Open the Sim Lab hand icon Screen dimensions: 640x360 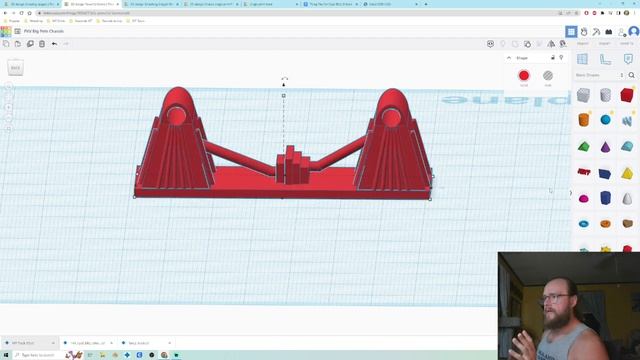584,31
